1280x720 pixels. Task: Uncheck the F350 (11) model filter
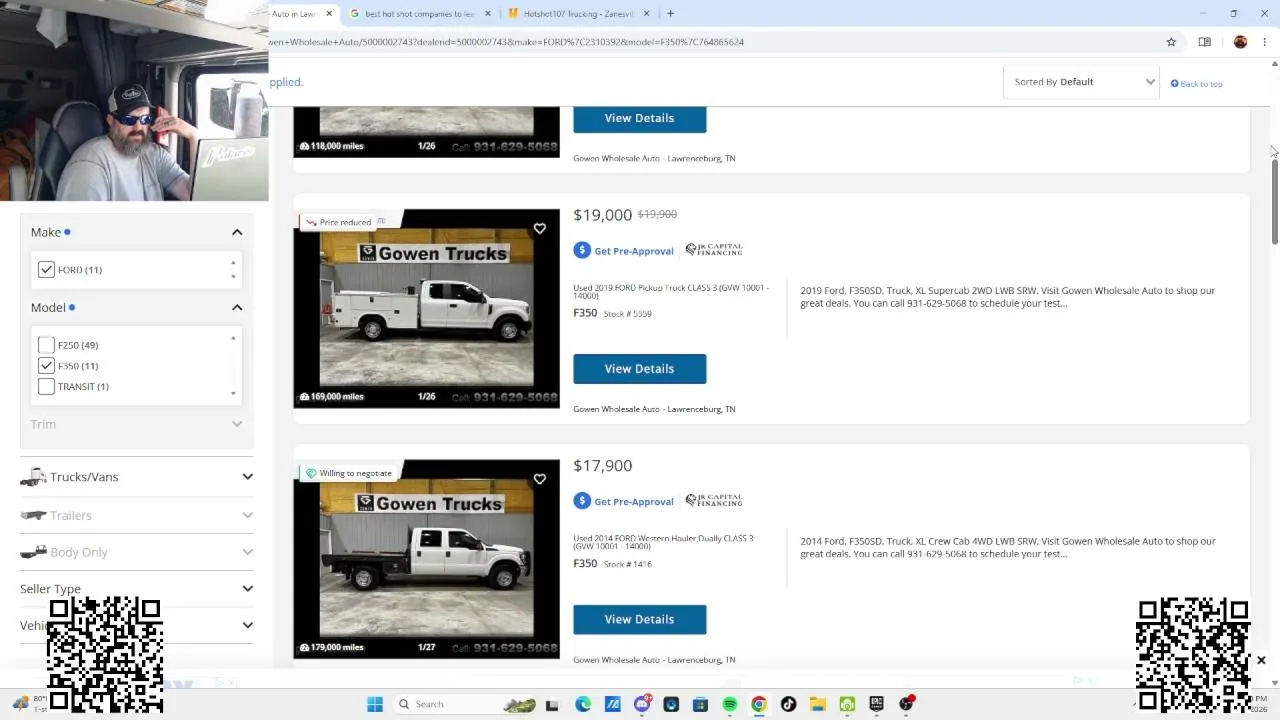(46, 366)
